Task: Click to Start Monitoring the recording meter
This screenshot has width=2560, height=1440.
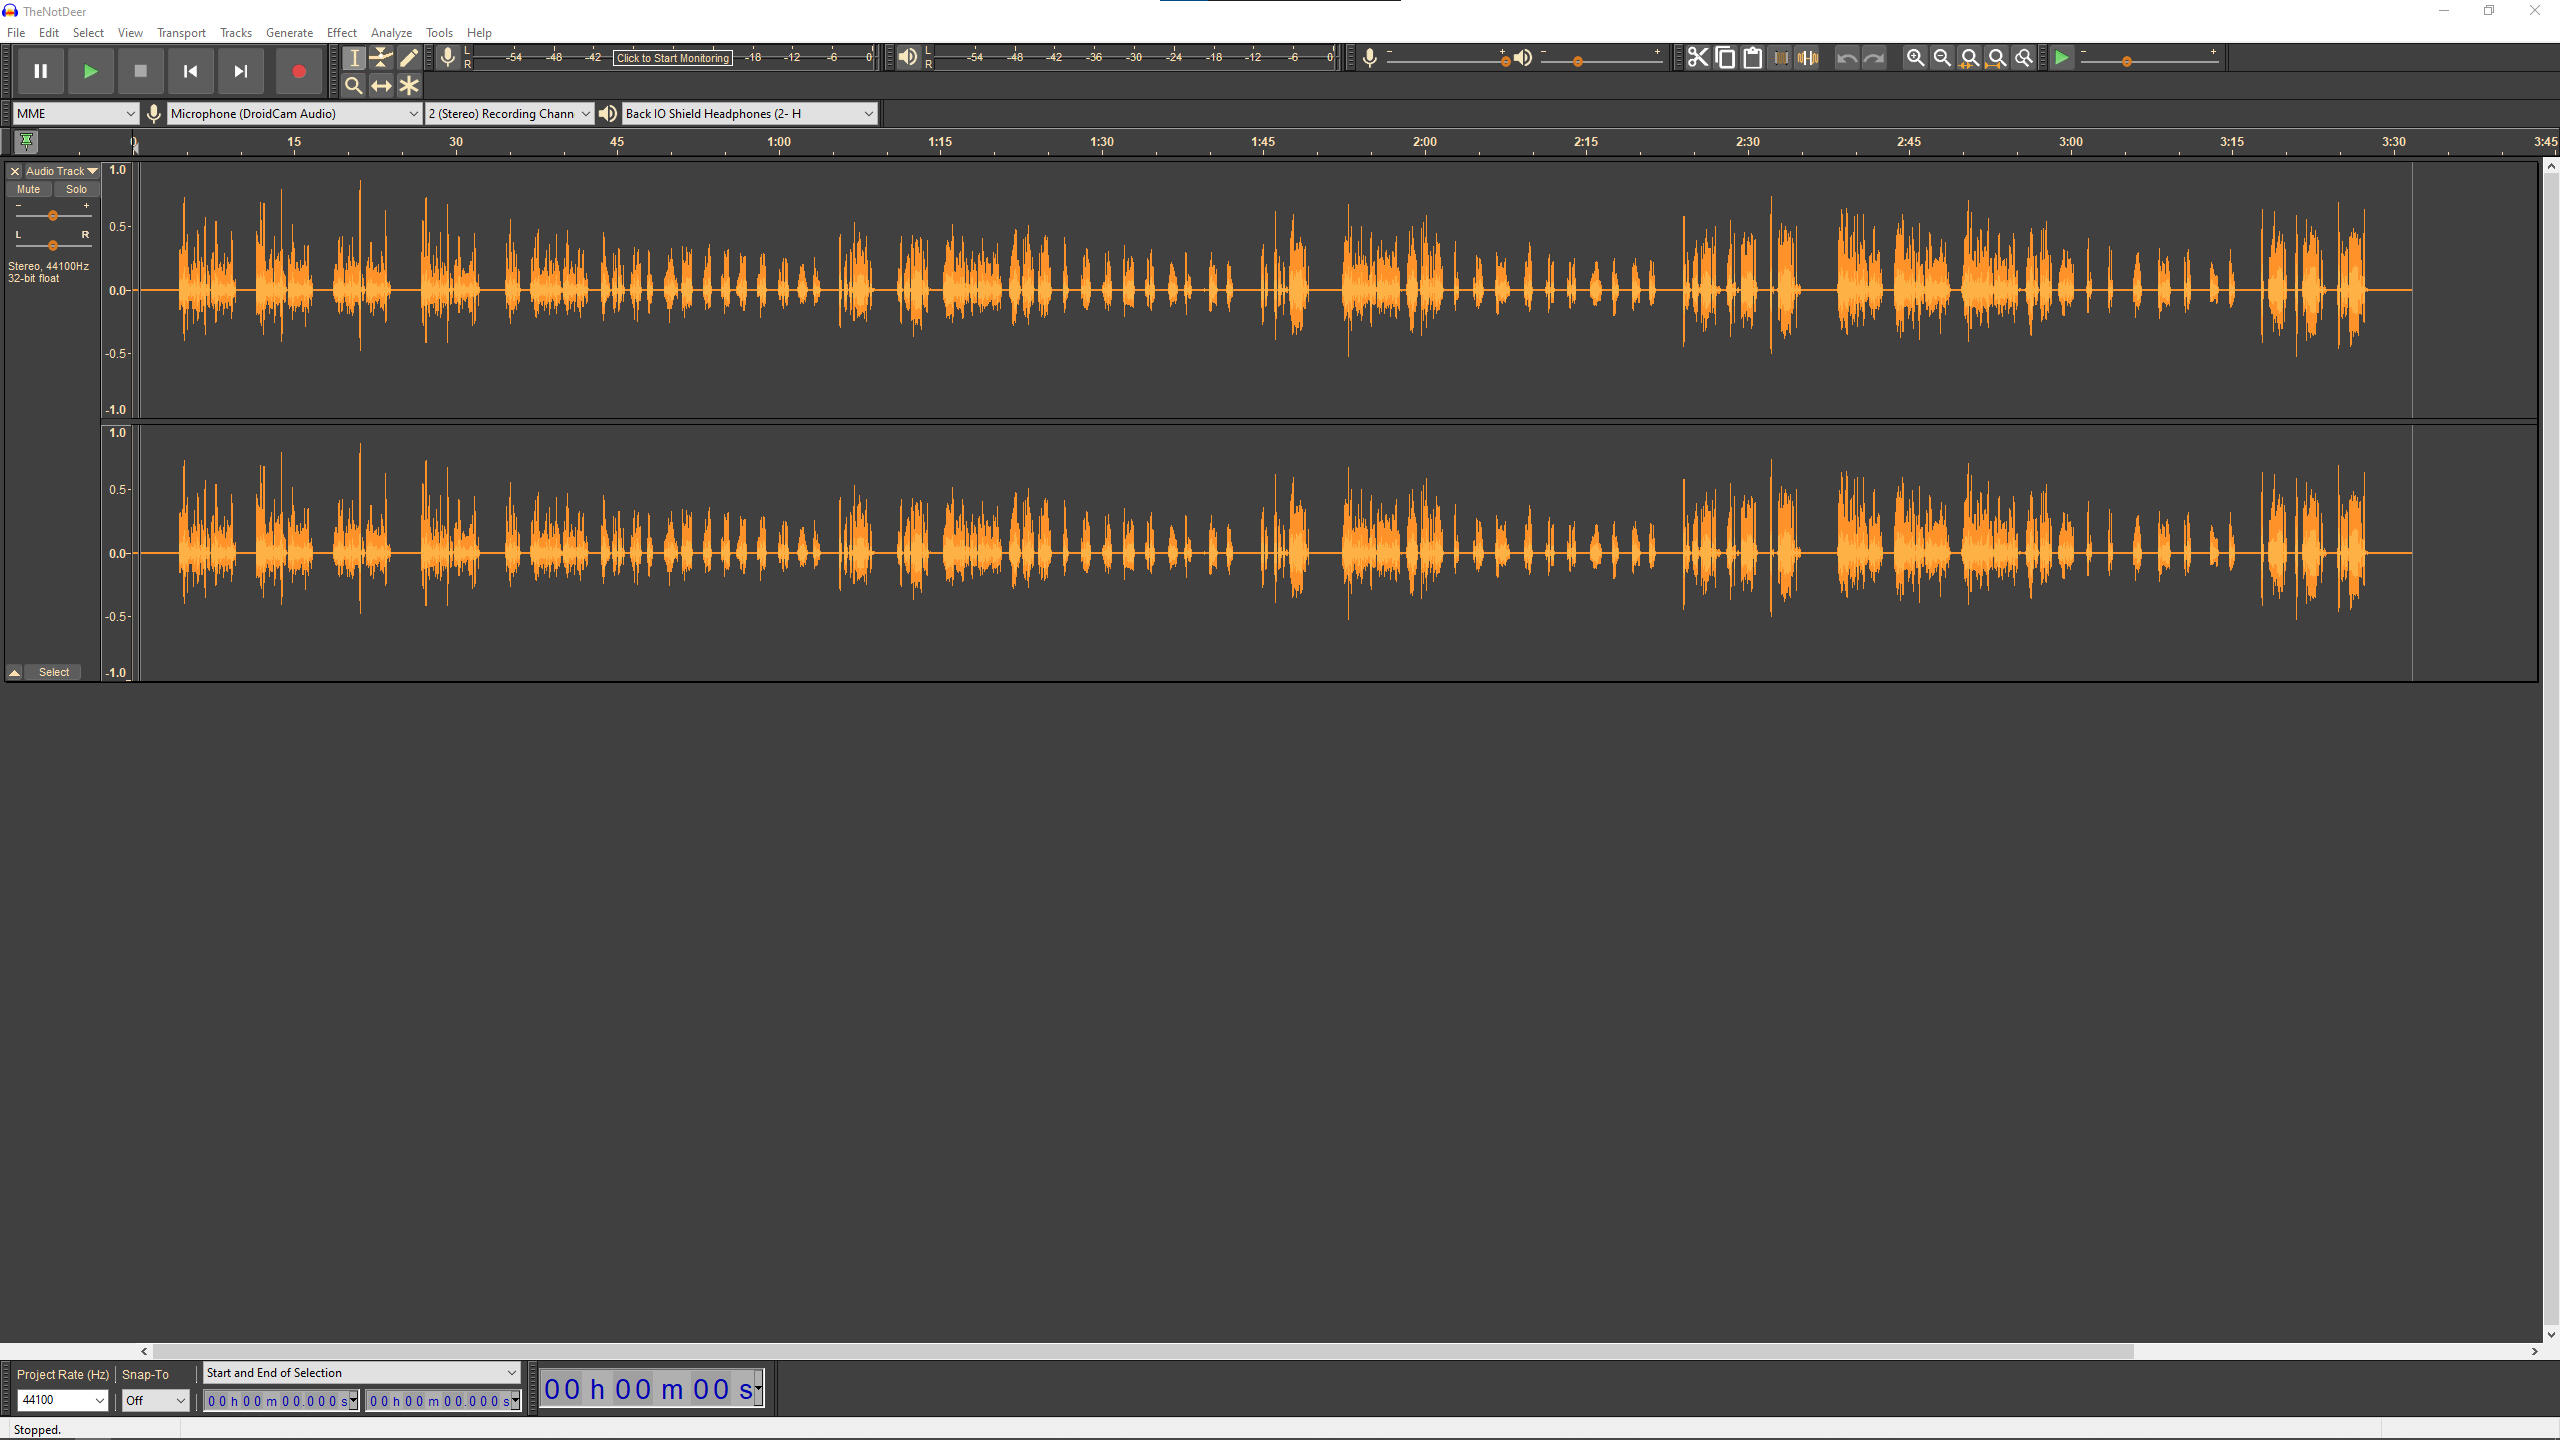Action: pos(672,58)
